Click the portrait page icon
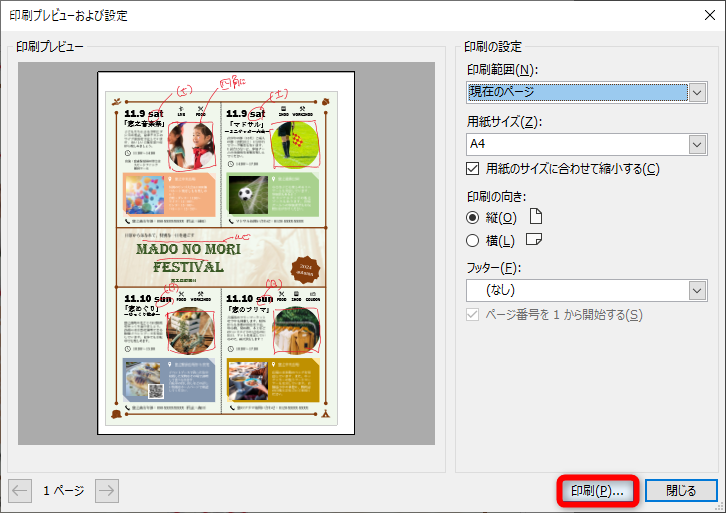Image resolution: width=726 pixels, height=513 pixels. [x=535, y=216]
